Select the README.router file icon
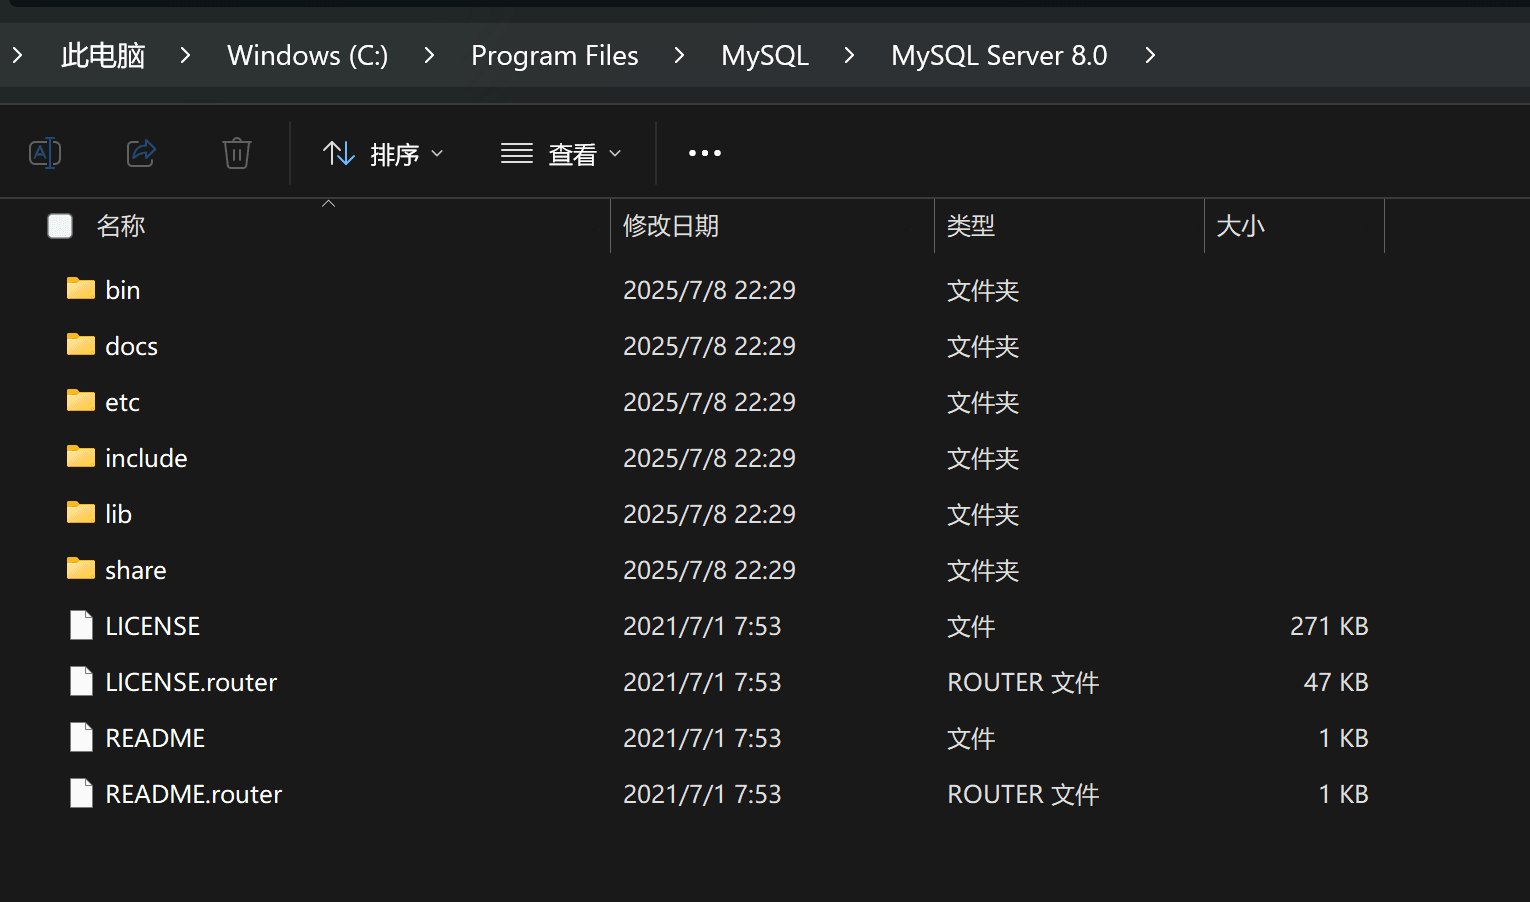Image resolution: width=1530 pixels, height=902 pixels. [x=81, y=793]
